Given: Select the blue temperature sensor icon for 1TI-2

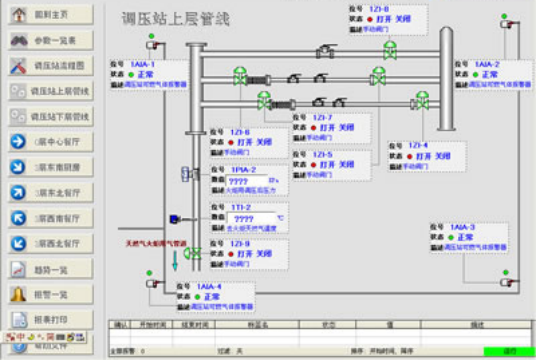Looking at the screenshot, I should pos(175,219).
